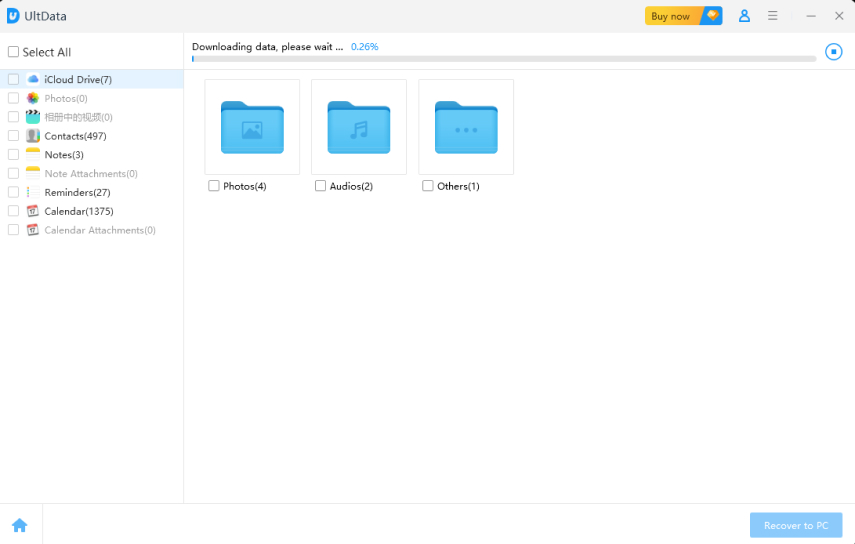Open the Others folder thumbnail
This screenshot has height=544, width=855.
(466, 127)
